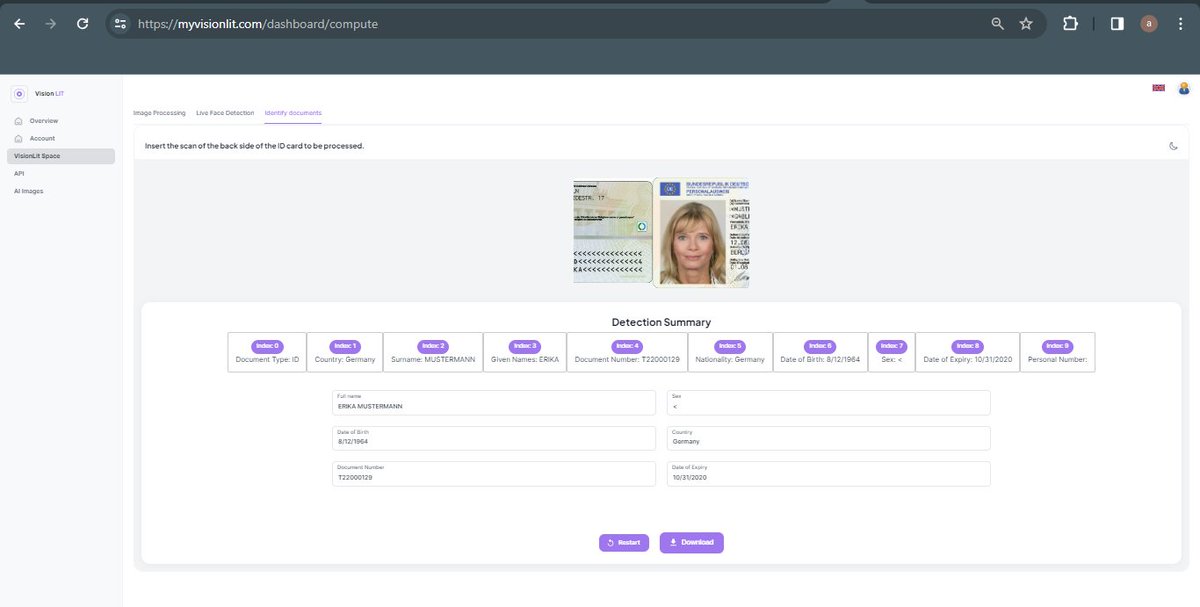Toggle dark mode moon icon
The image size is (1200, 607).
(x=1174, y=146)
